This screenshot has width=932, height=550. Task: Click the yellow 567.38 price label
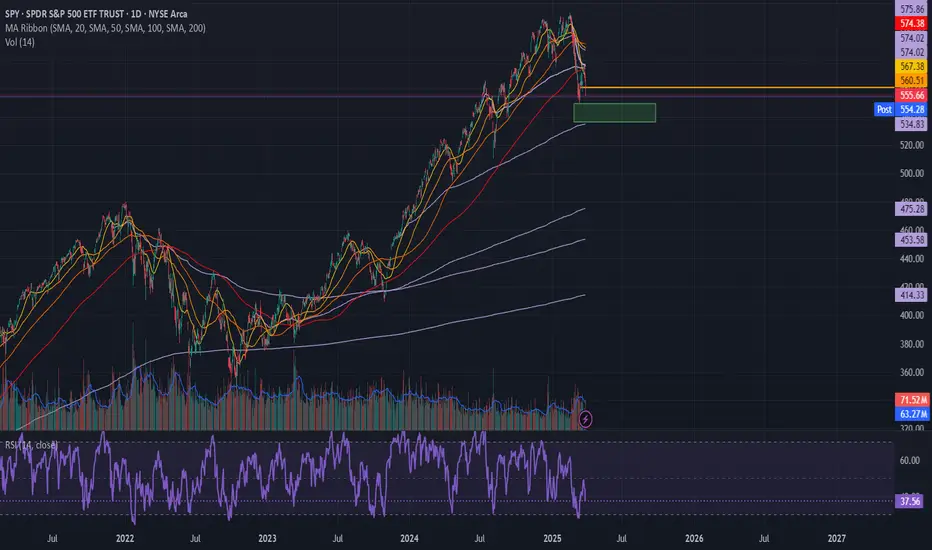pos(912,66)
